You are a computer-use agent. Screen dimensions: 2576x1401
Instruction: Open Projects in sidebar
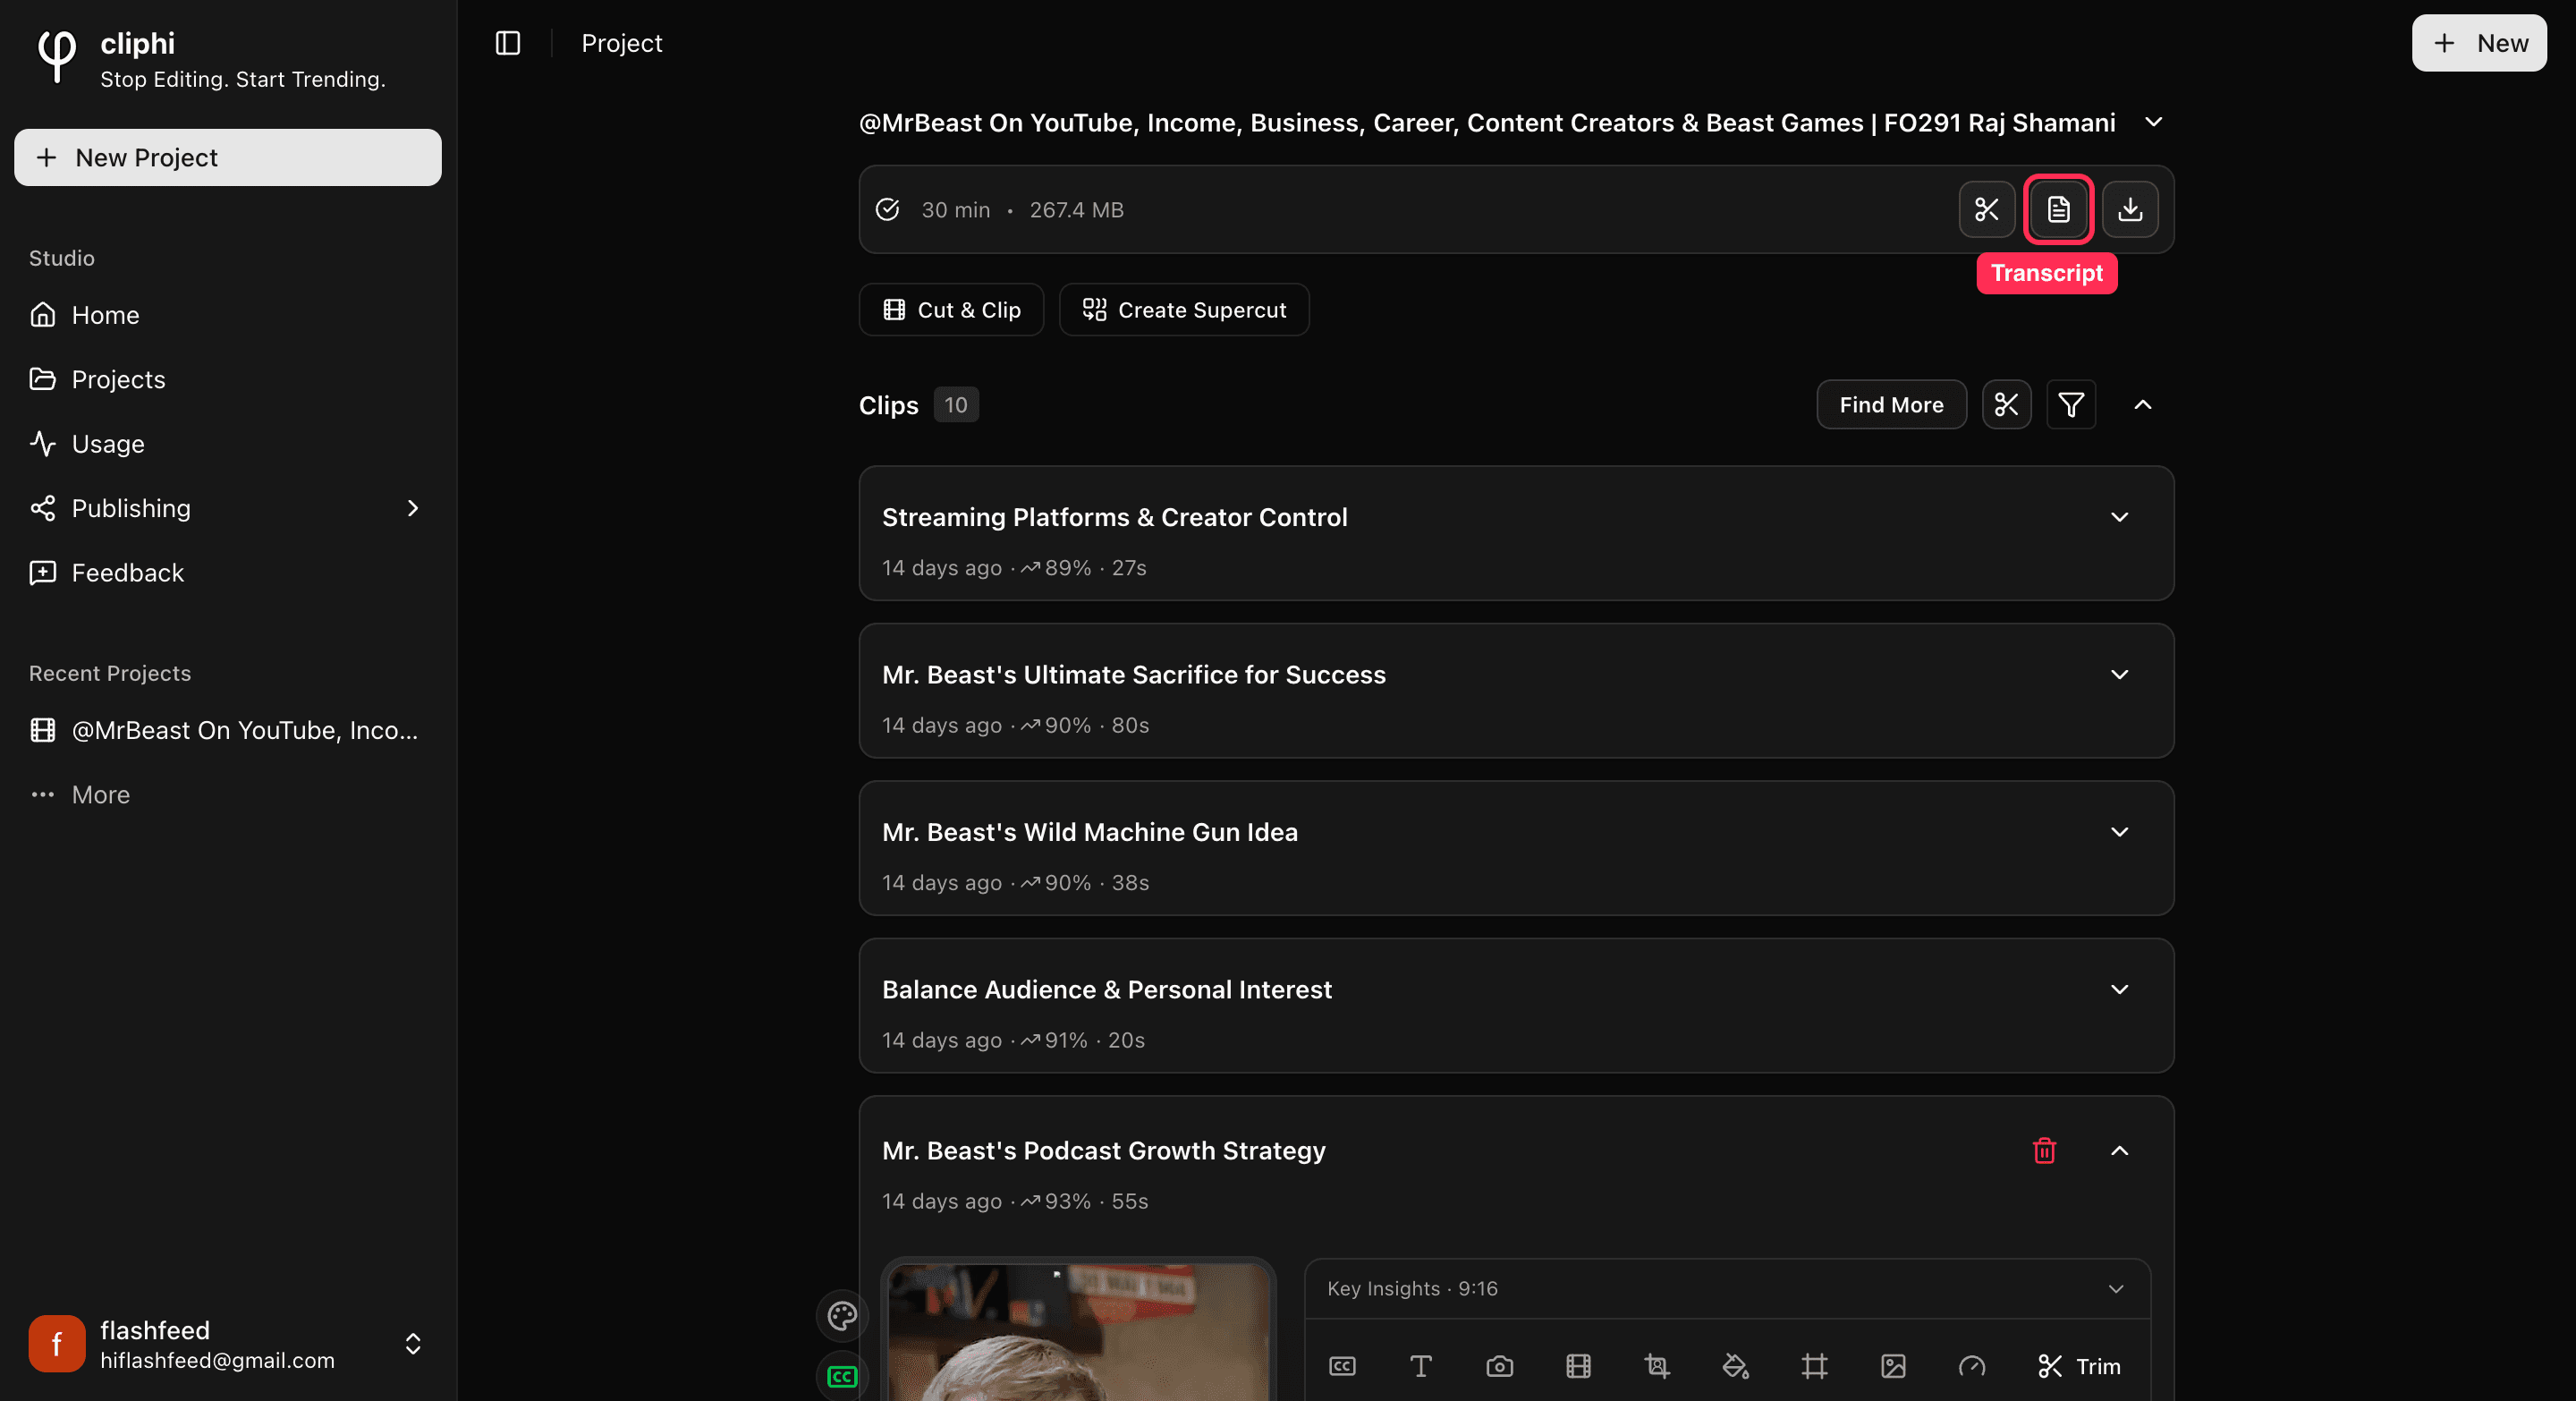228,379
